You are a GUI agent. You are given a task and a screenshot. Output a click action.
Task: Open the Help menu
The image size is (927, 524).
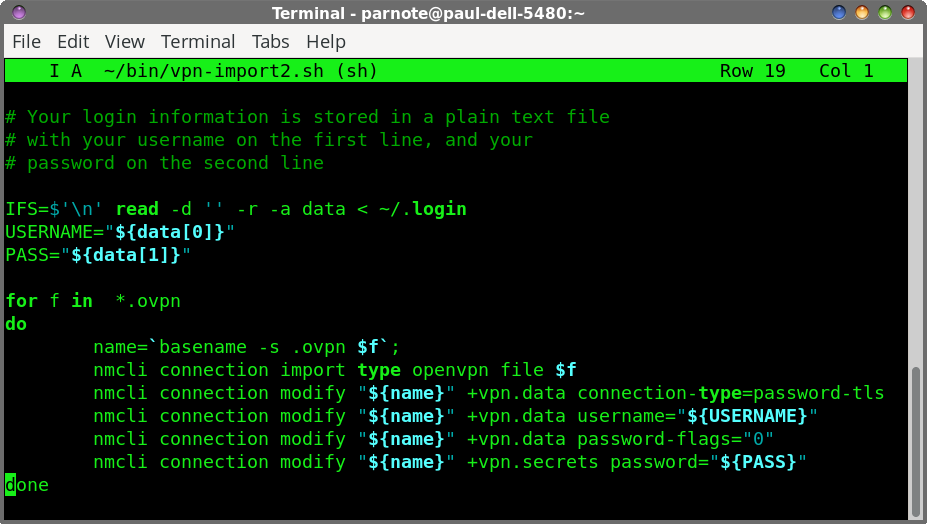tap(326, 42)
